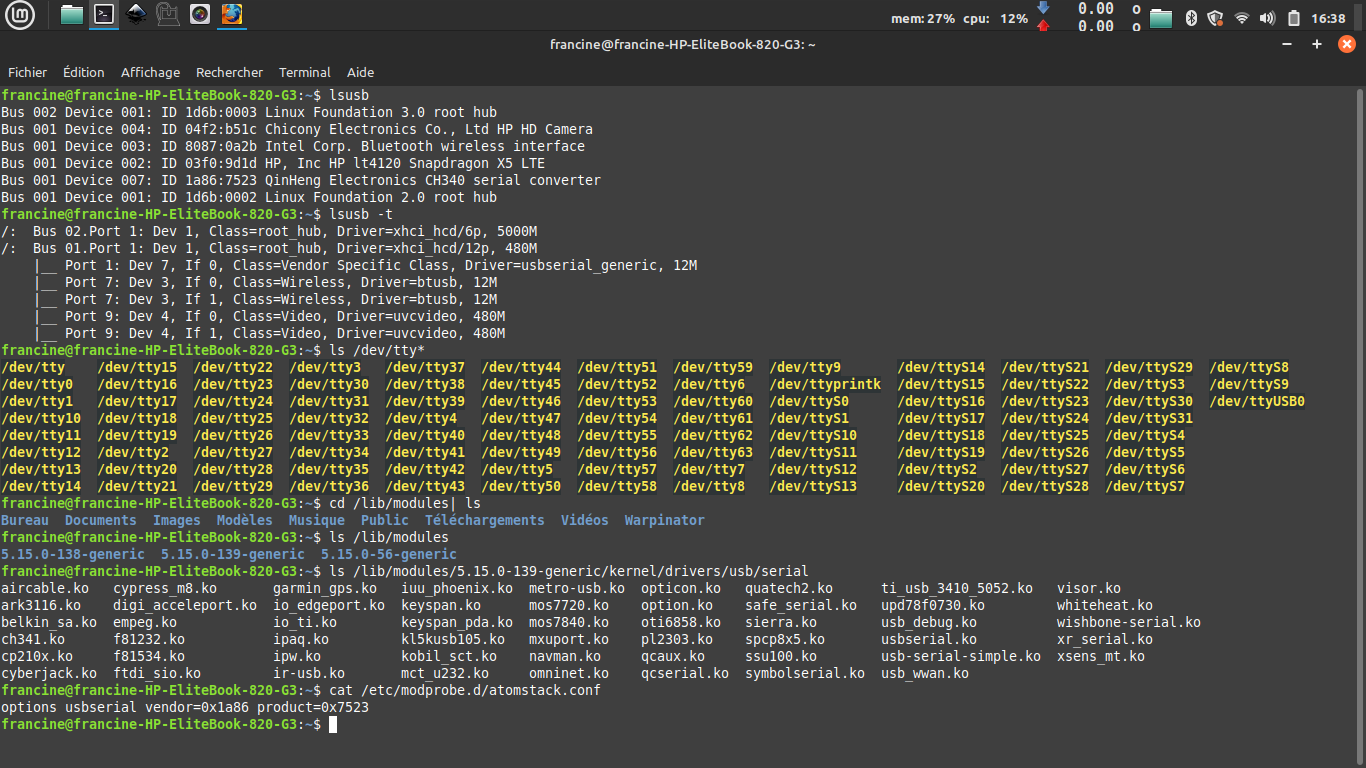Open the update manager shield icon
1366x768 pixels.
[1216, 18]
